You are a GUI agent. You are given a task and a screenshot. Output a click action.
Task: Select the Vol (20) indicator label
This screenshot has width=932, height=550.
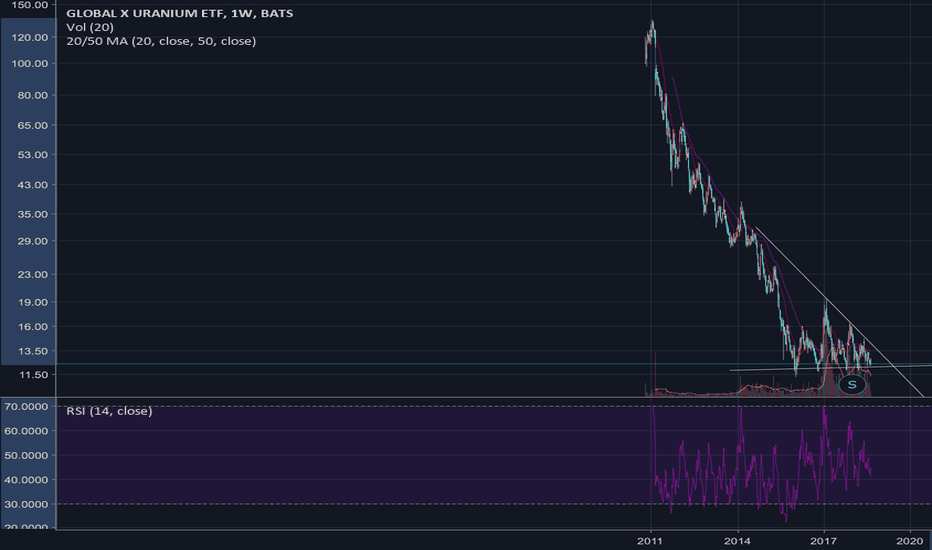[x=90, y=27]
